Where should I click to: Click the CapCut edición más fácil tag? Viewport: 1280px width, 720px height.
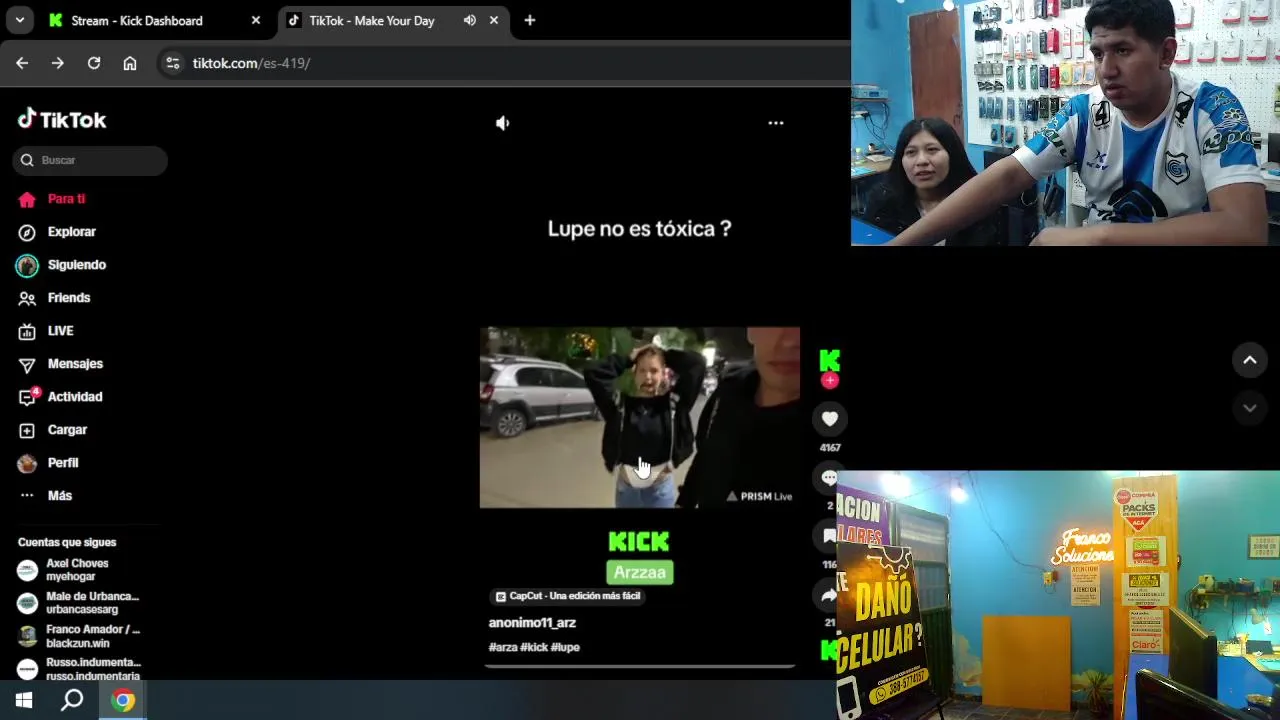click(567, 596)
